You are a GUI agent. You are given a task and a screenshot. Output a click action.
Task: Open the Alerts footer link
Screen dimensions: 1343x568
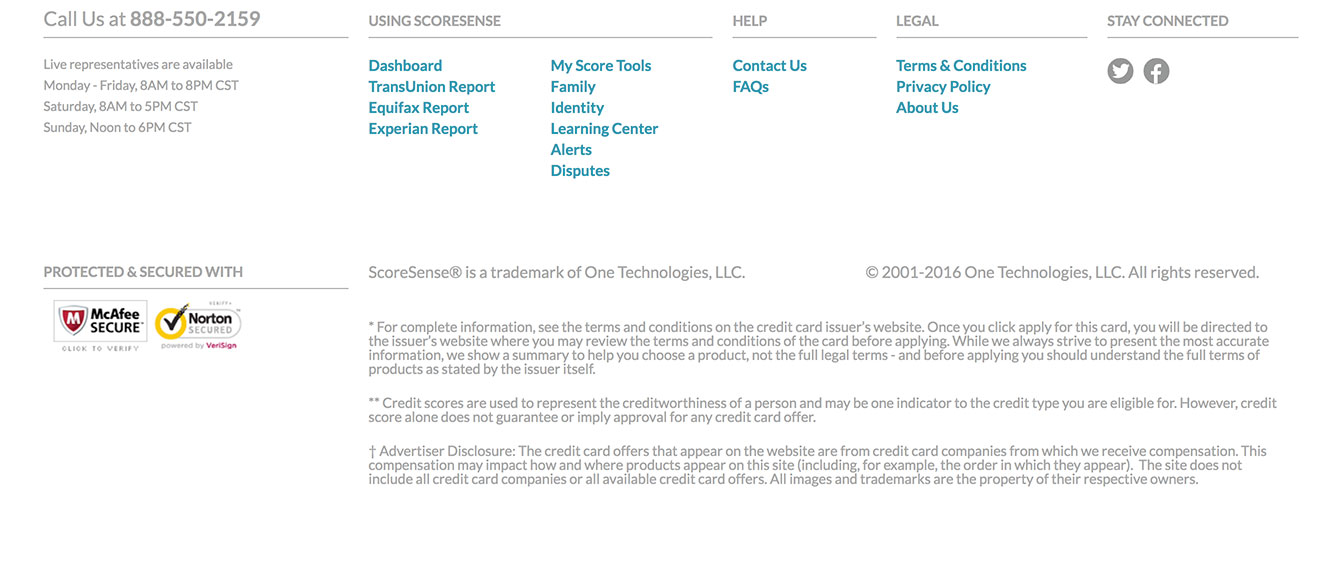[x=571, y=150]
